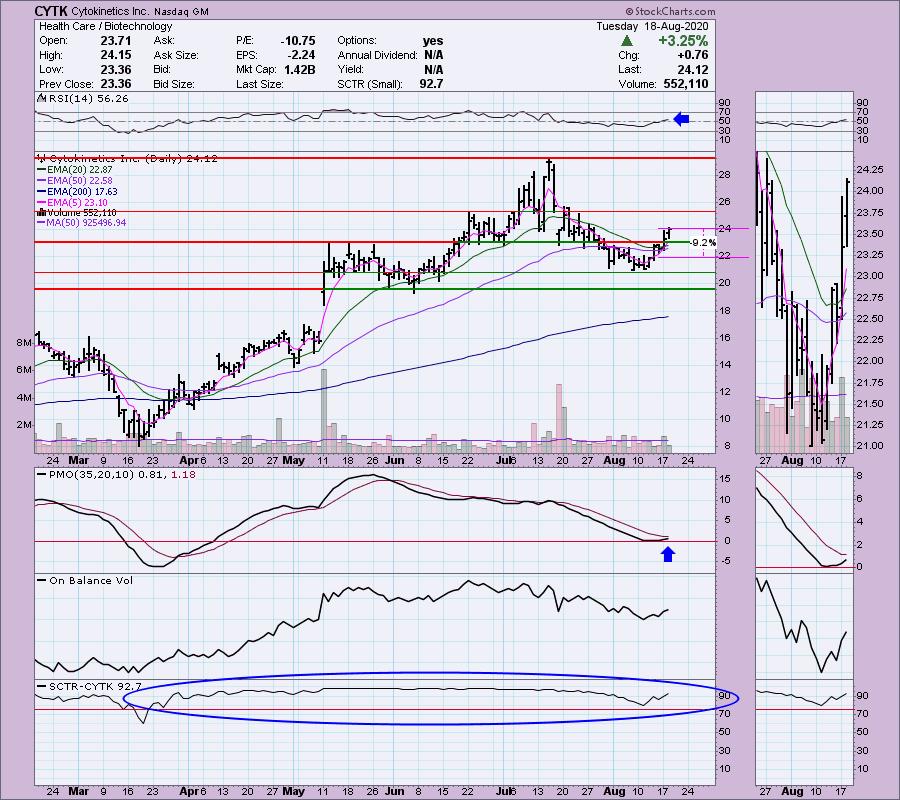Select the 21.00 price label in zoom panel
Image resolution: width=900 pixels, height=800 pixels.
(870, 446)
